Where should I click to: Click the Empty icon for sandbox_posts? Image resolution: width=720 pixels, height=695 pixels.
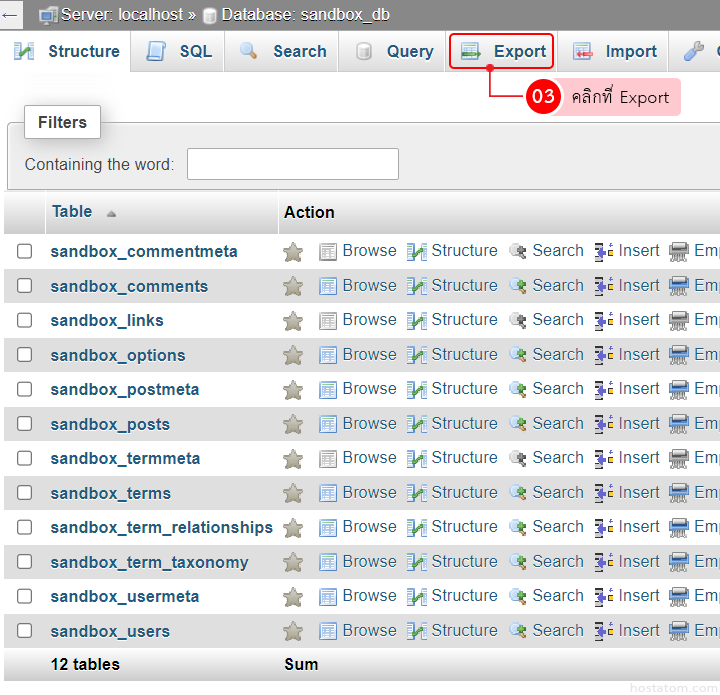click(x=679, y=424)
